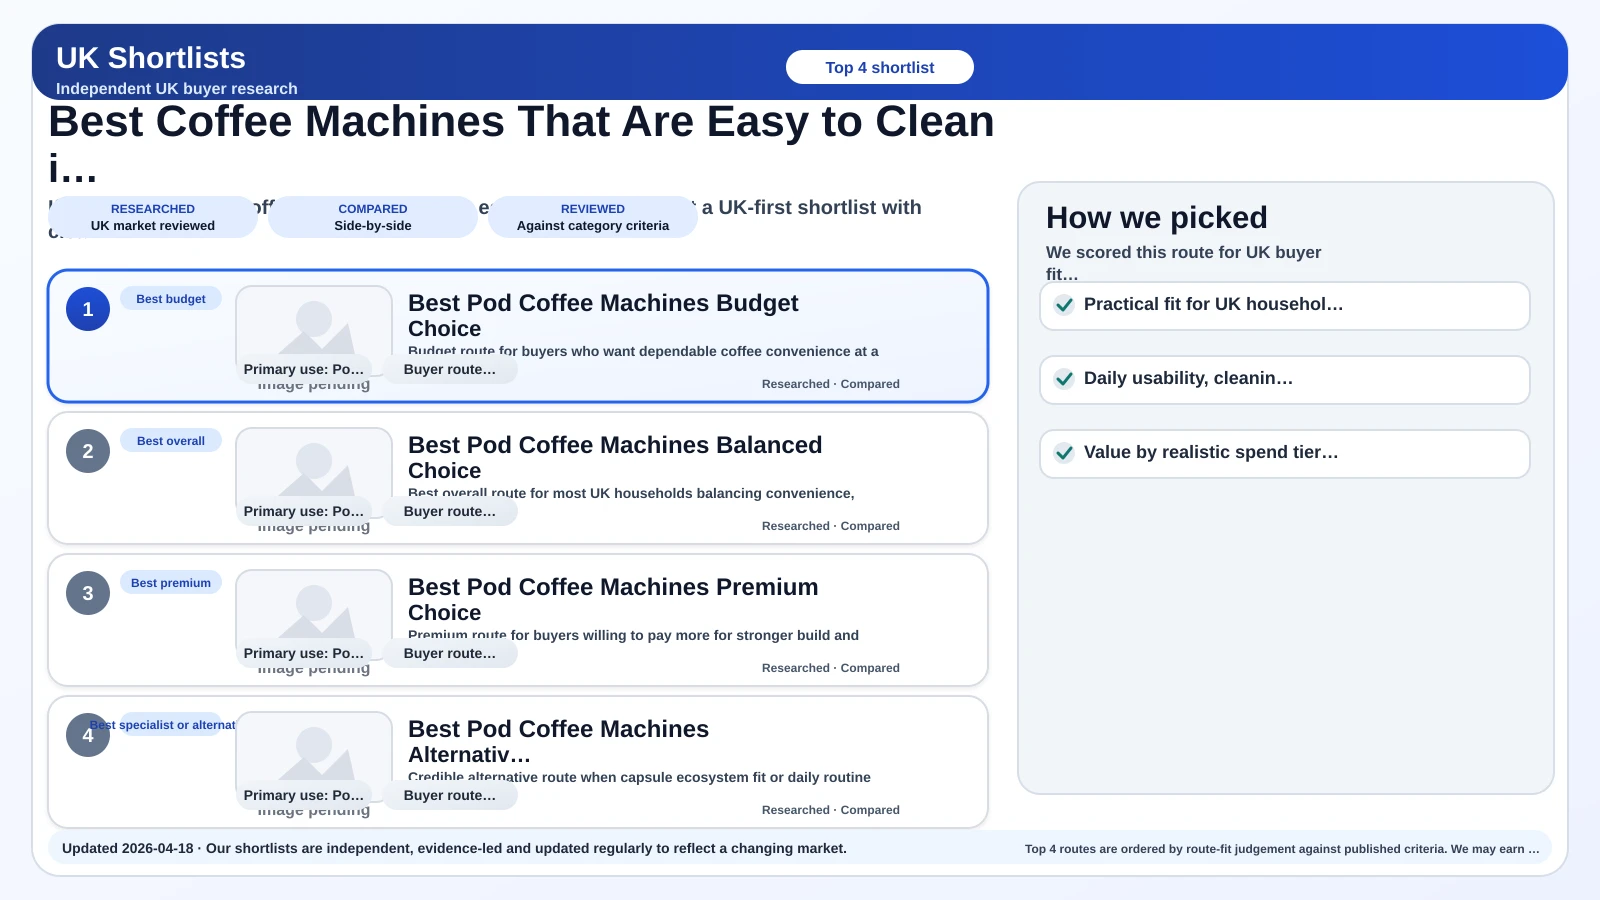The image size is (1600, 900).
Task: Click Best overall route for UK households description
Action: coord(631,493)
